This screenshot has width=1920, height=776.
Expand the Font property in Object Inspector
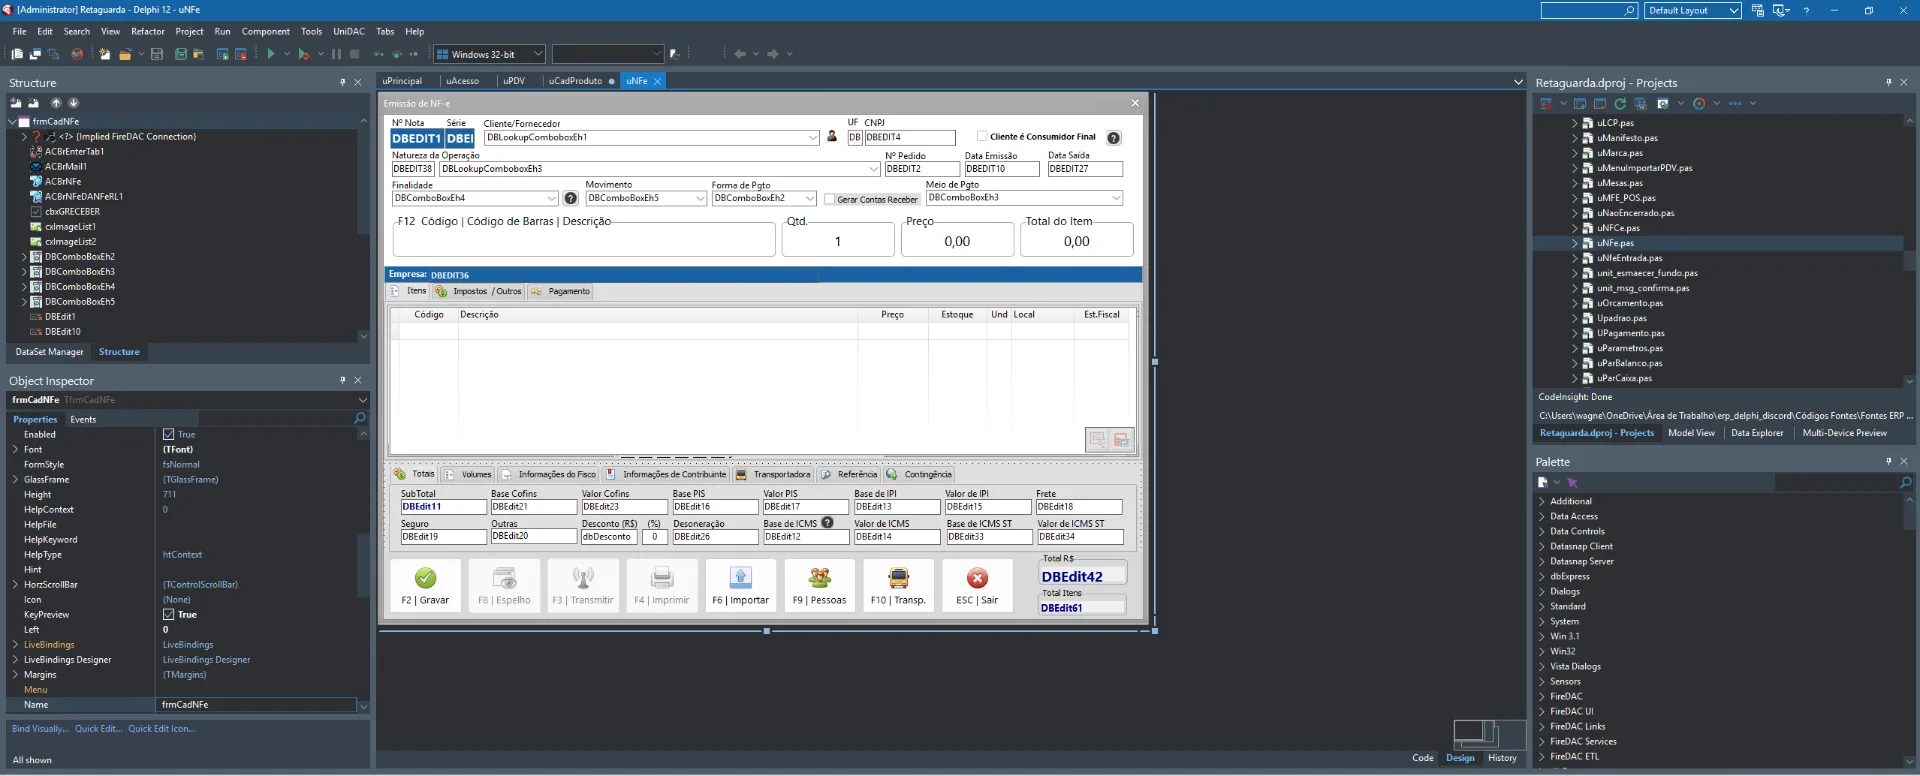click(x=15, y=449)
